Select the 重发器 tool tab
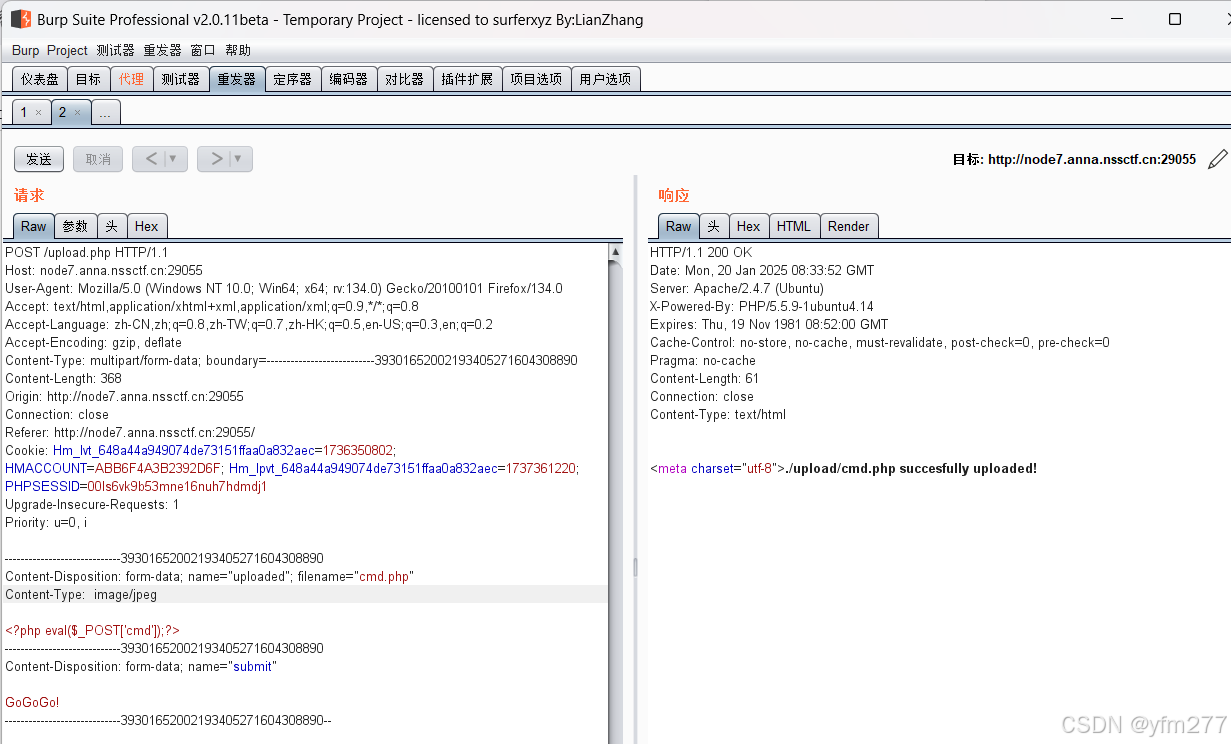The width and height of the screenshot is (1231, 744). 237,79
